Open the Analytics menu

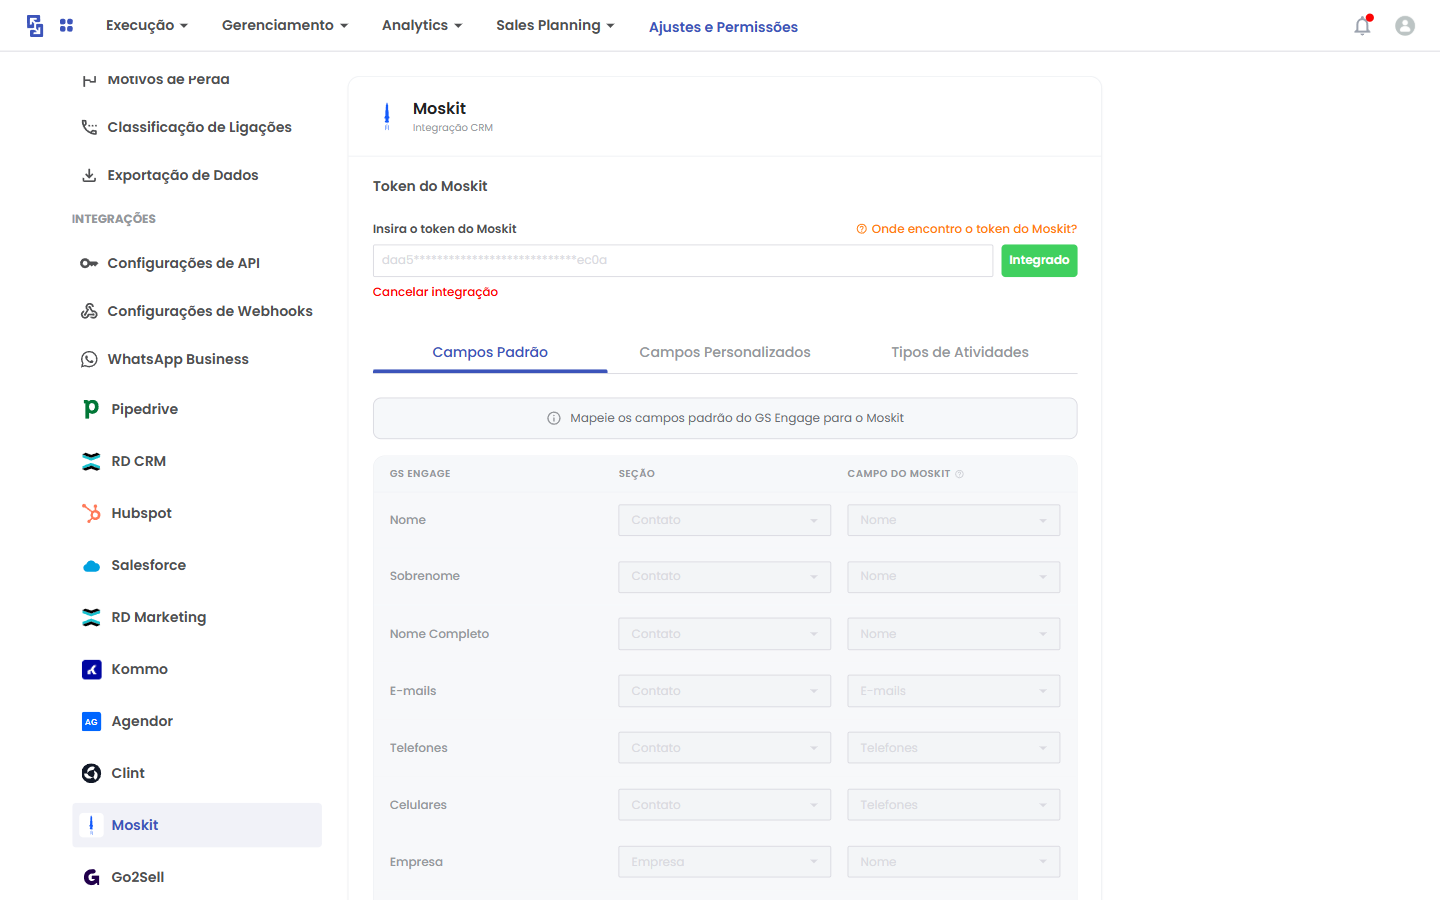click(422, 25)
